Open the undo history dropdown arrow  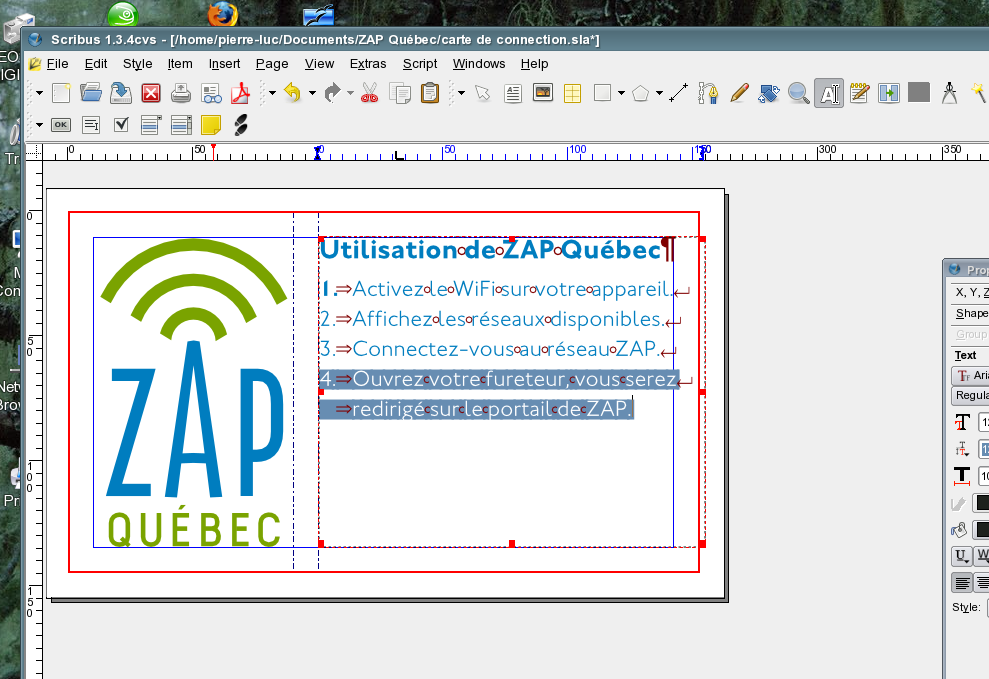(310, 93)
